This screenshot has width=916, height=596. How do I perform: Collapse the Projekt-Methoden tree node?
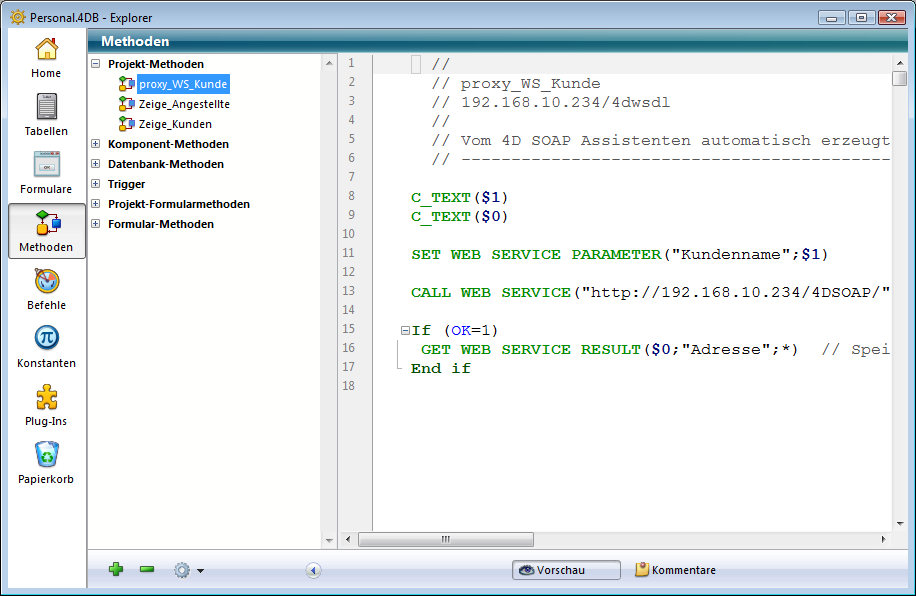click(x=96, y=64)
